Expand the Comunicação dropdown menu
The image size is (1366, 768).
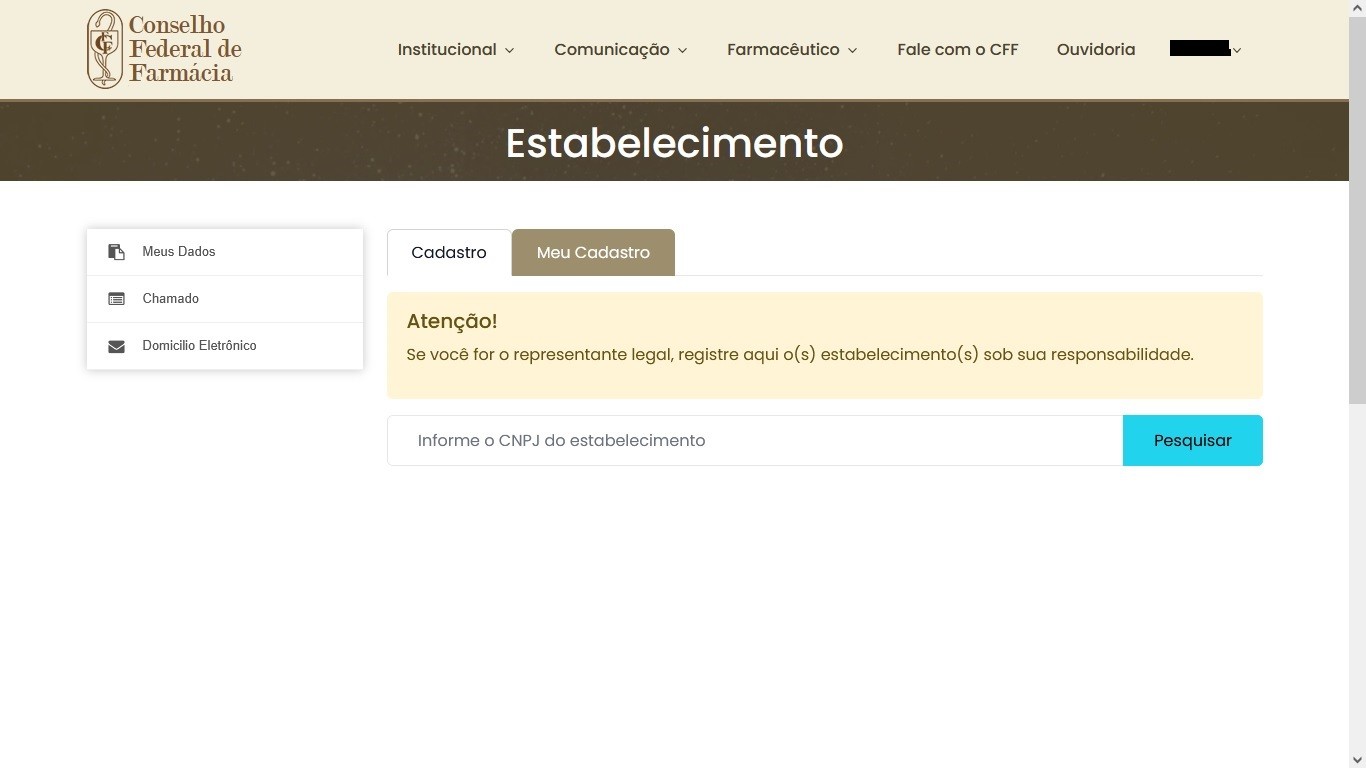click(x=621, y=50)
